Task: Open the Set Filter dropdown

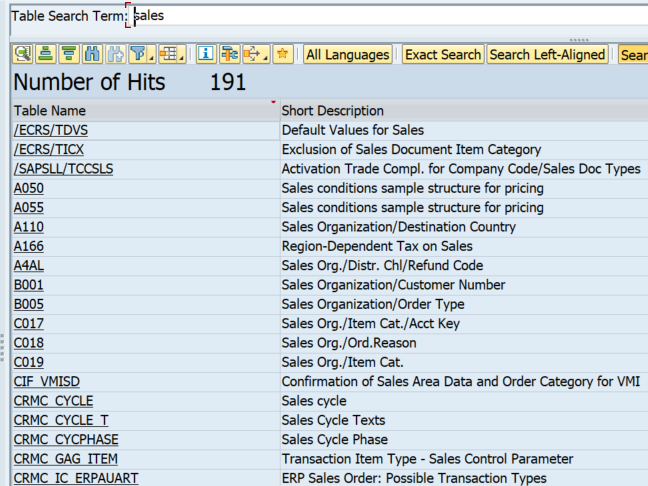Action: pyautogui.click(x=141, y=55)
